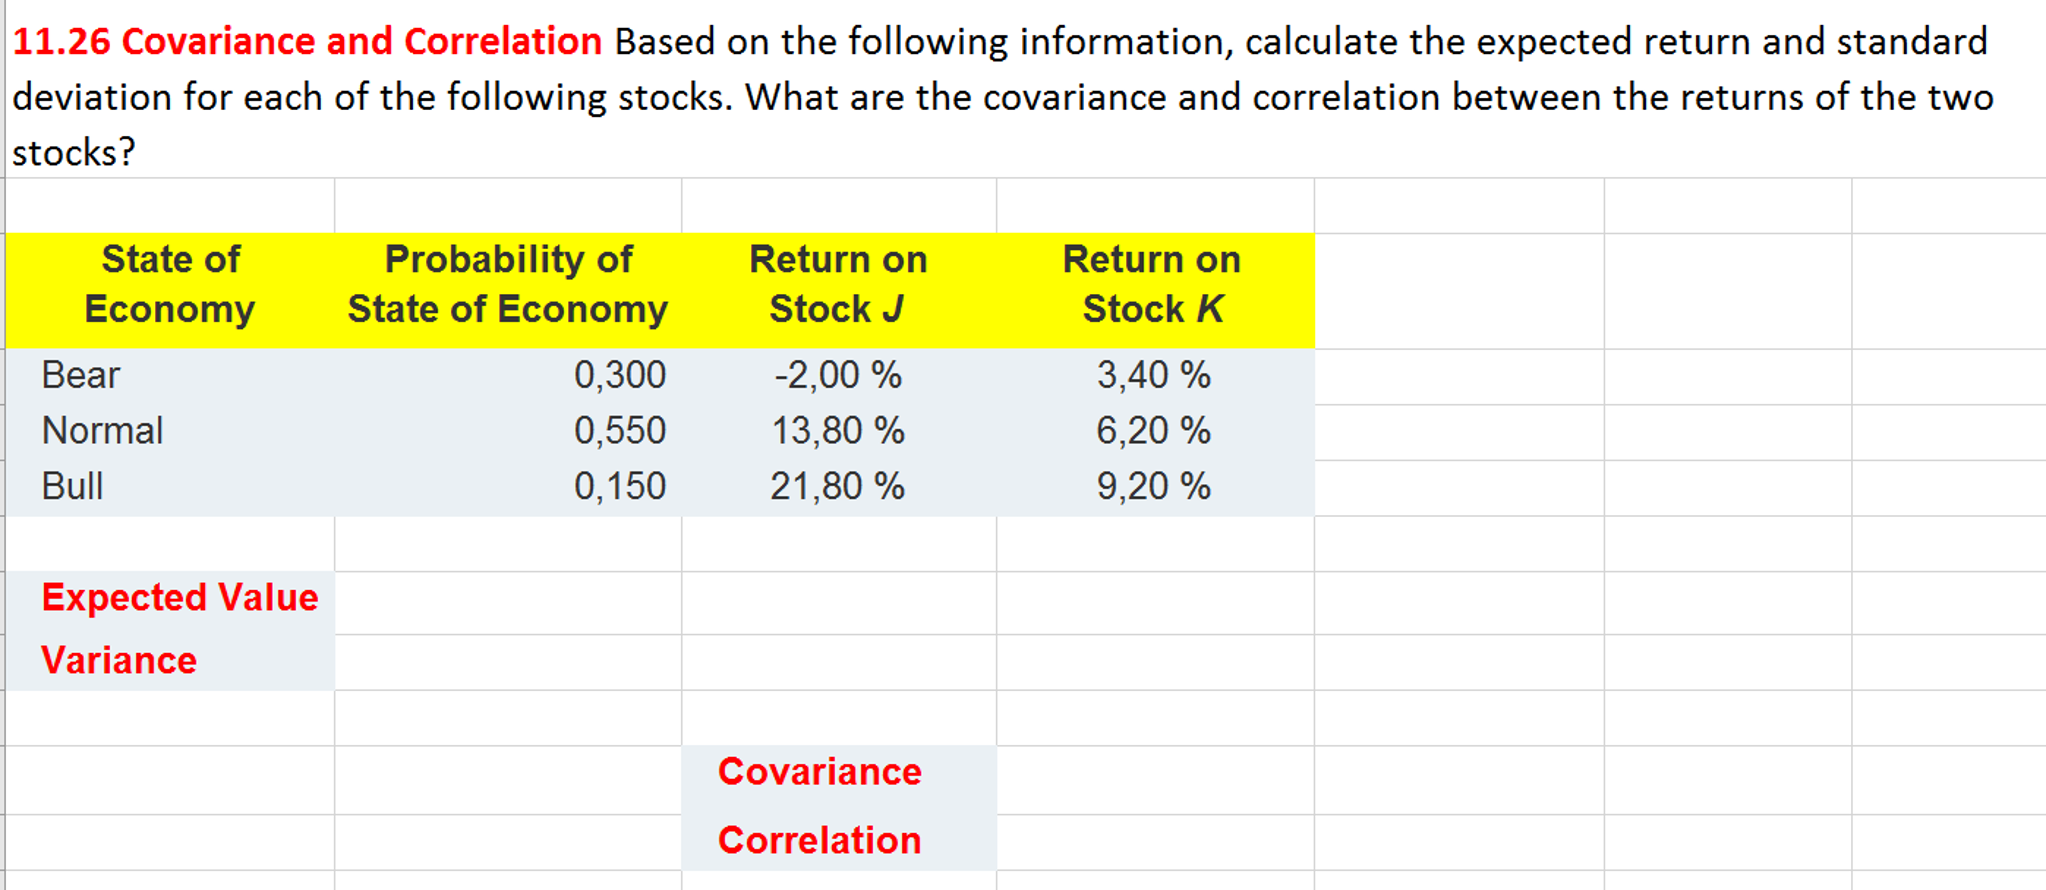Select the State of Economy header cell
Screen dimensions: 2046x890
(x=170, y=285)
